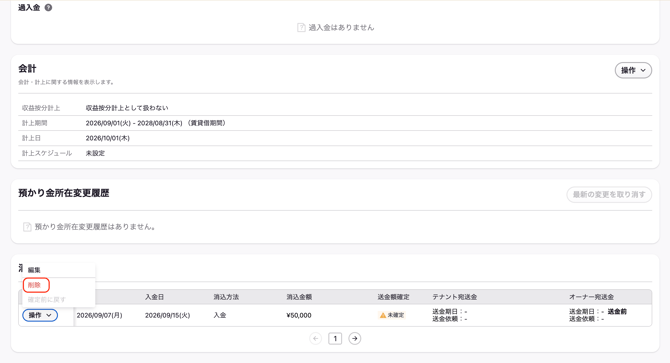670x363 pixels.
Task: Click the 入金 cell in the table row
Action: [x=220, y=315]
